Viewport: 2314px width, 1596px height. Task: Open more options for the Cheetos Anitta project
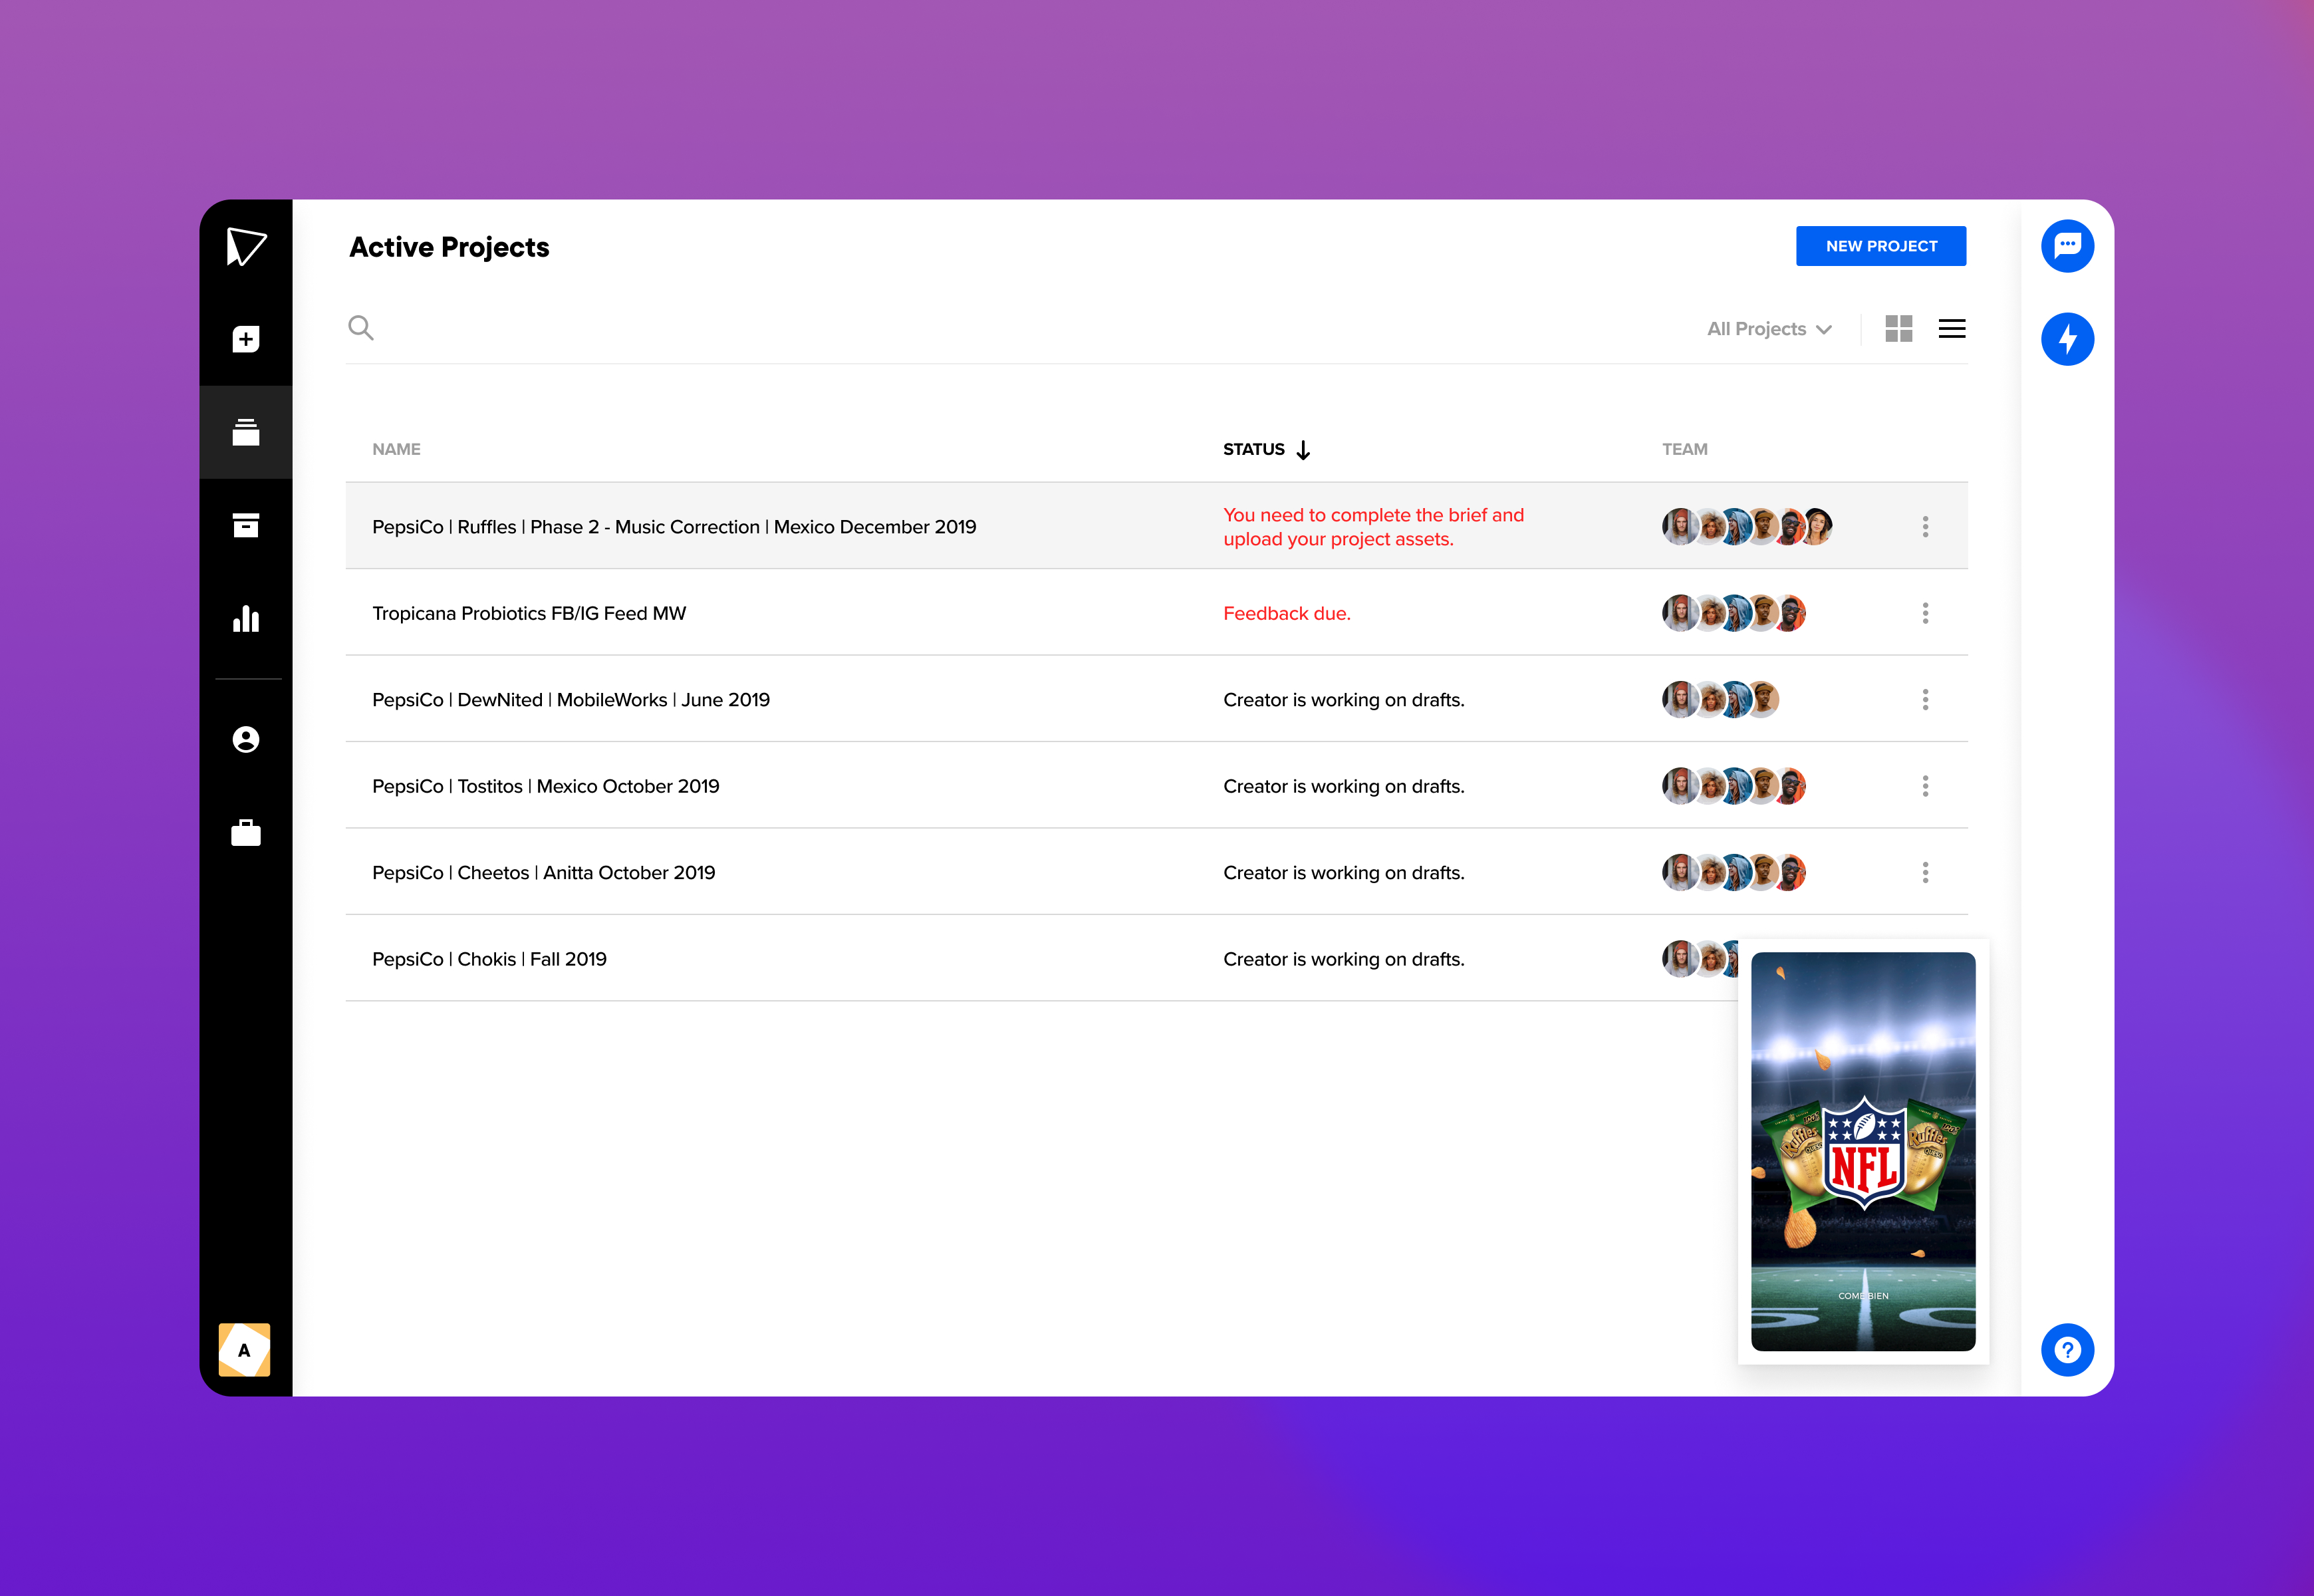coord(1925,872)
